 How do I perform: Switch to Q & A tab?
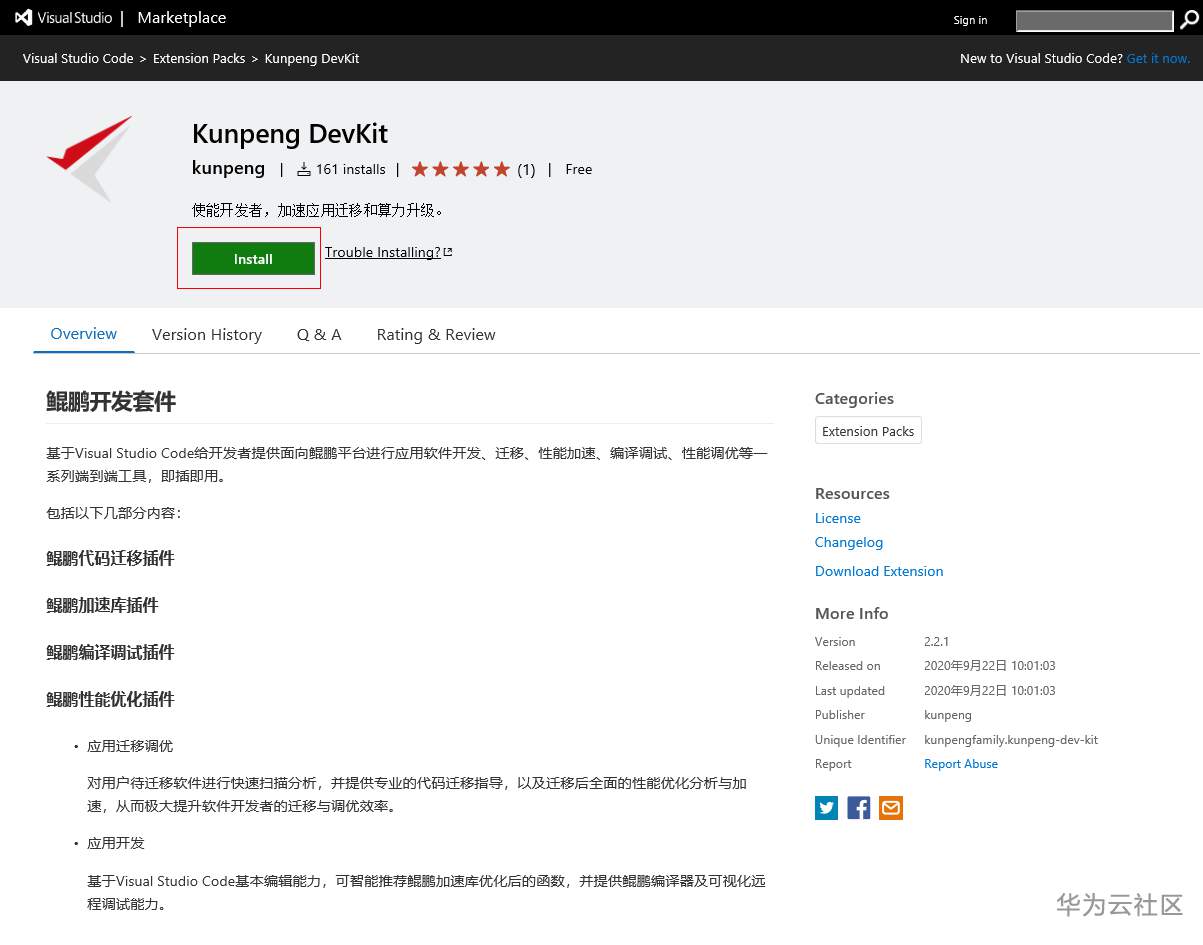(x=319, y=334)
